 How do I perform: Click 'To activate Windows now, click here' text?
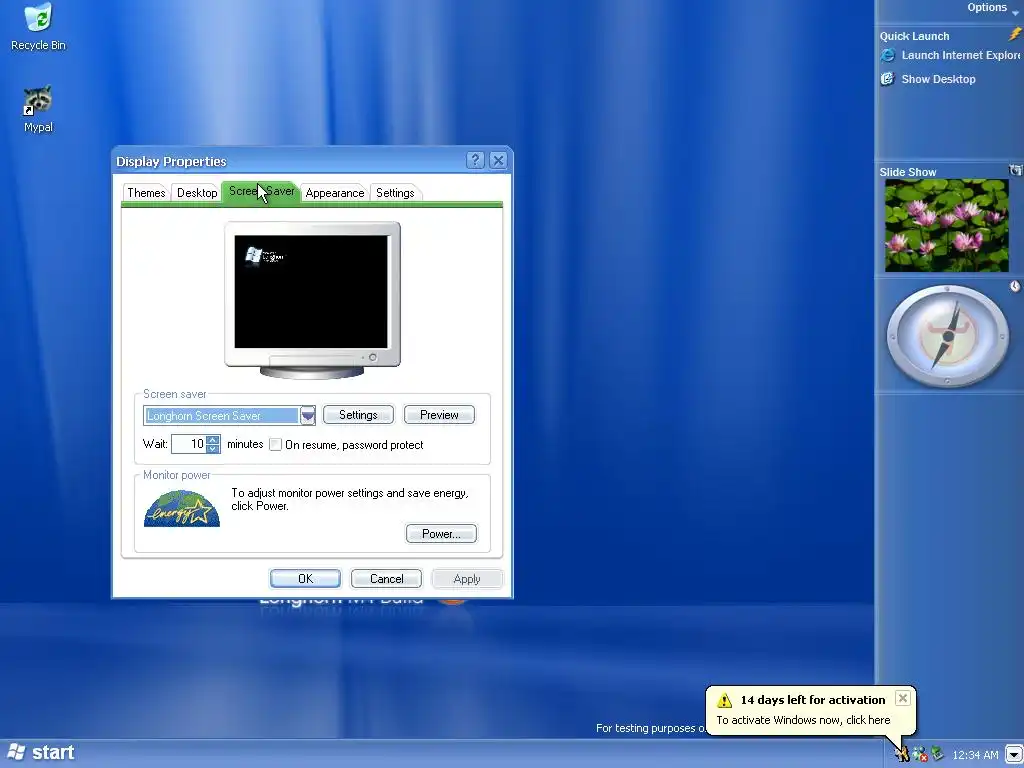tap(803, 720)
